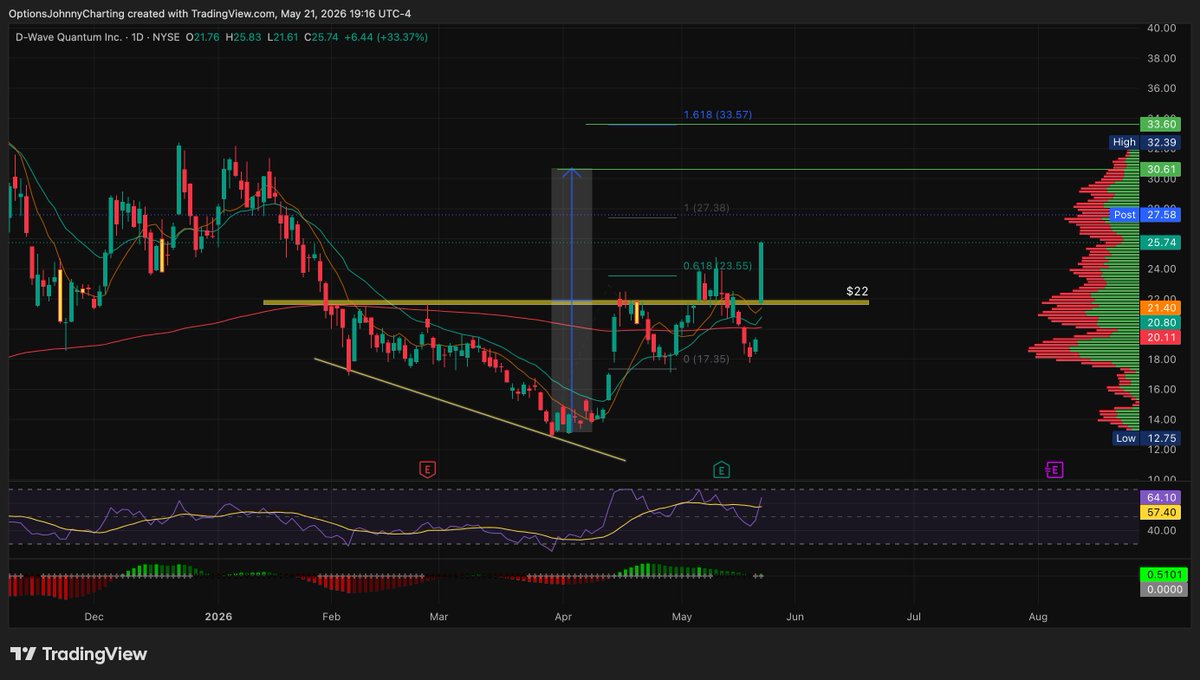Click the Jun label on the time axis
The height and width of the screenshot is (680, 1200).
point(794,618)
